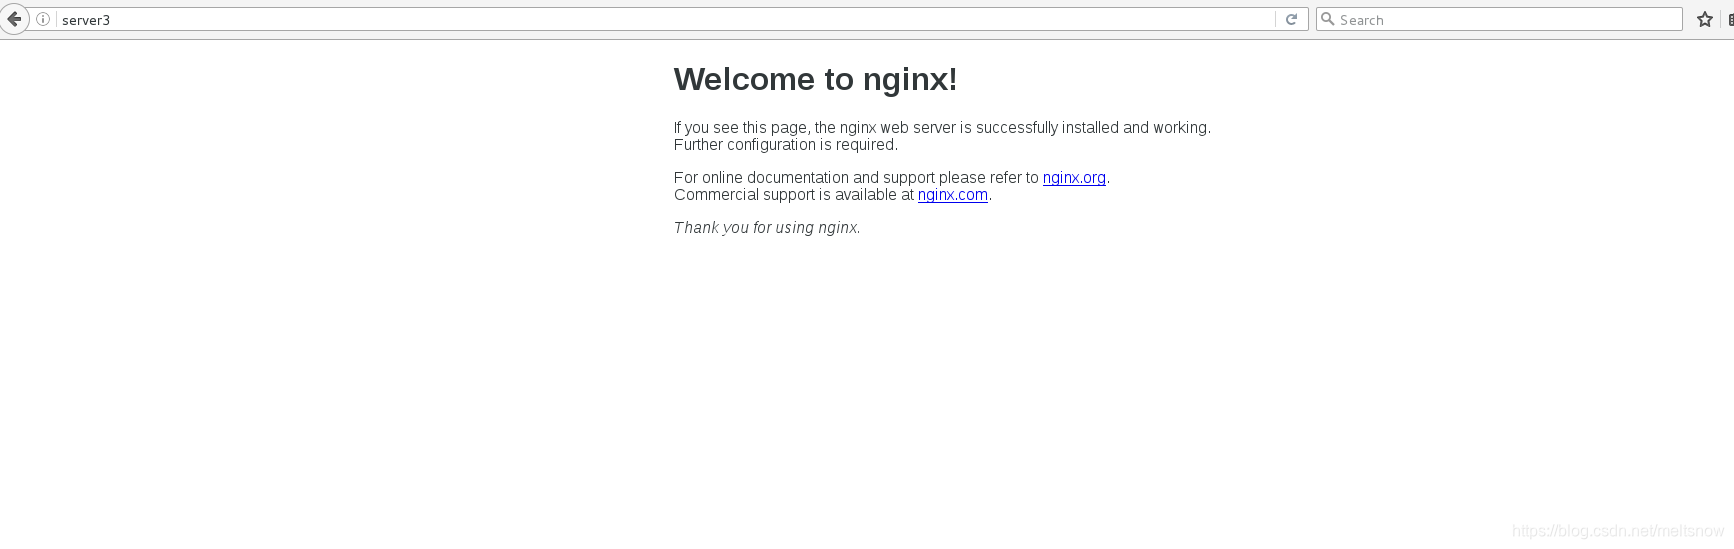1734x549 pixels.
Task: Open site information icon beside server3
Action: click(x=43, y=19)
